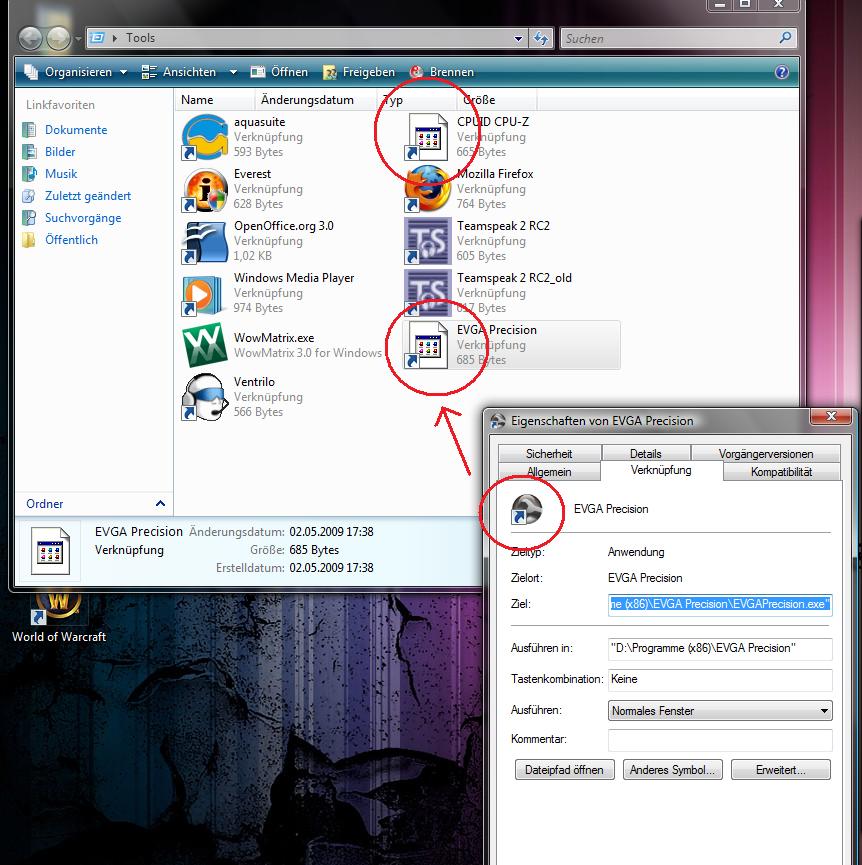
Task: Click the World of Warcraft desktop icon
Action: coord(58,608)
